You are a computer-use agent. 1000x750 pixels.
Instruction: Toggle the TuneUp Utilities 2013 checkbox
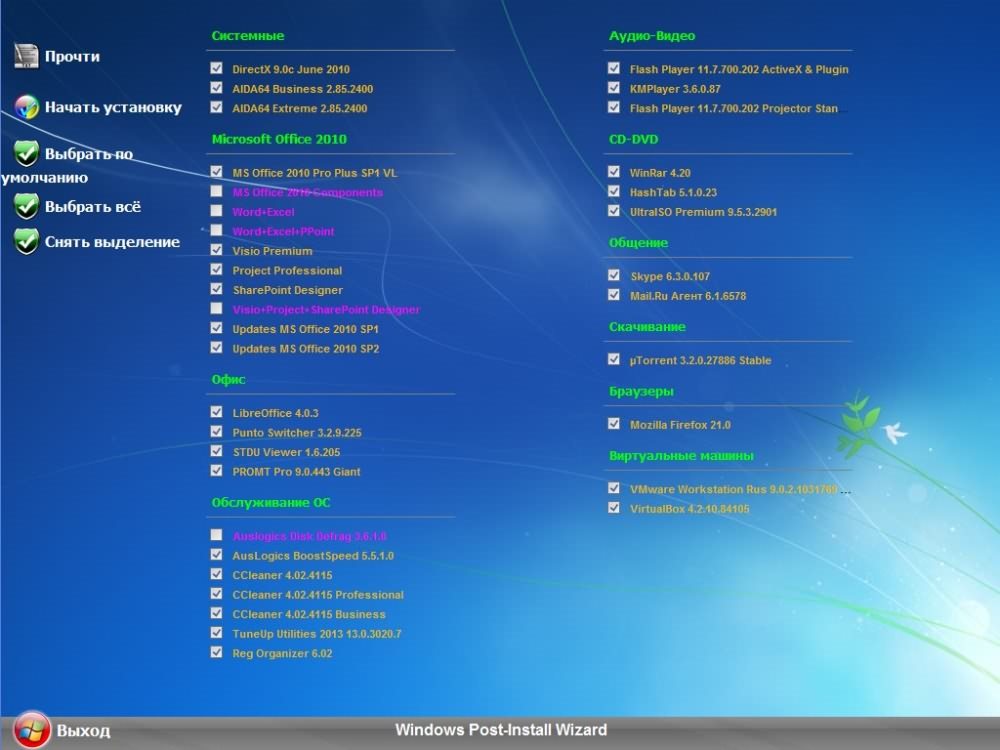pyautogui.click(x=217, y=633)
